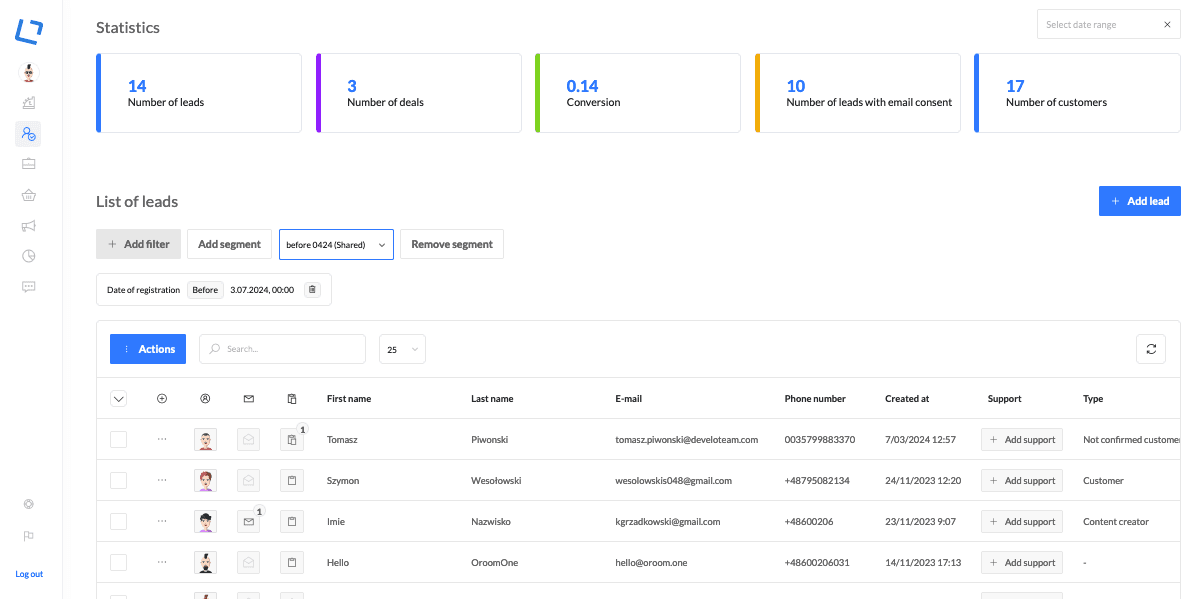Viewport: 1201px width, 599px height.
Task: Delete the Date of registration filter
Action: click(312, 290)
